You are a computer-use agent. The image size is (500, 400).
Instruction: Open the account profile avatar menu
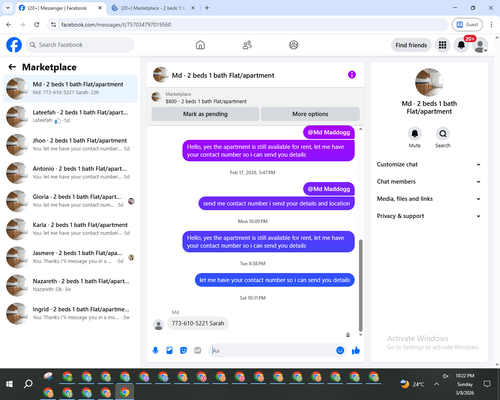[x=480, y=45]
